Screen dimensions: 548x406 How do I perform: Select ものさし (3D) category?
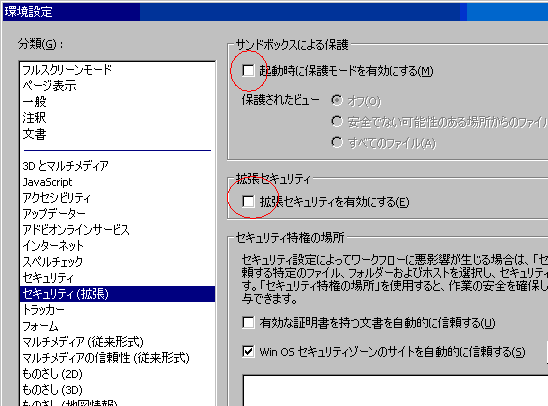(x=117, y=390)
